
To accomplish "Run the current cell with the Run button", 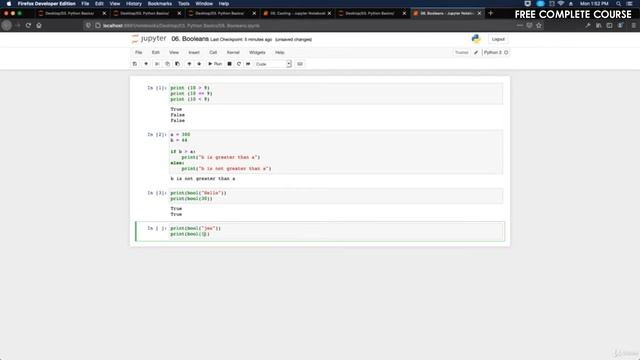I will tap(215, 64).
